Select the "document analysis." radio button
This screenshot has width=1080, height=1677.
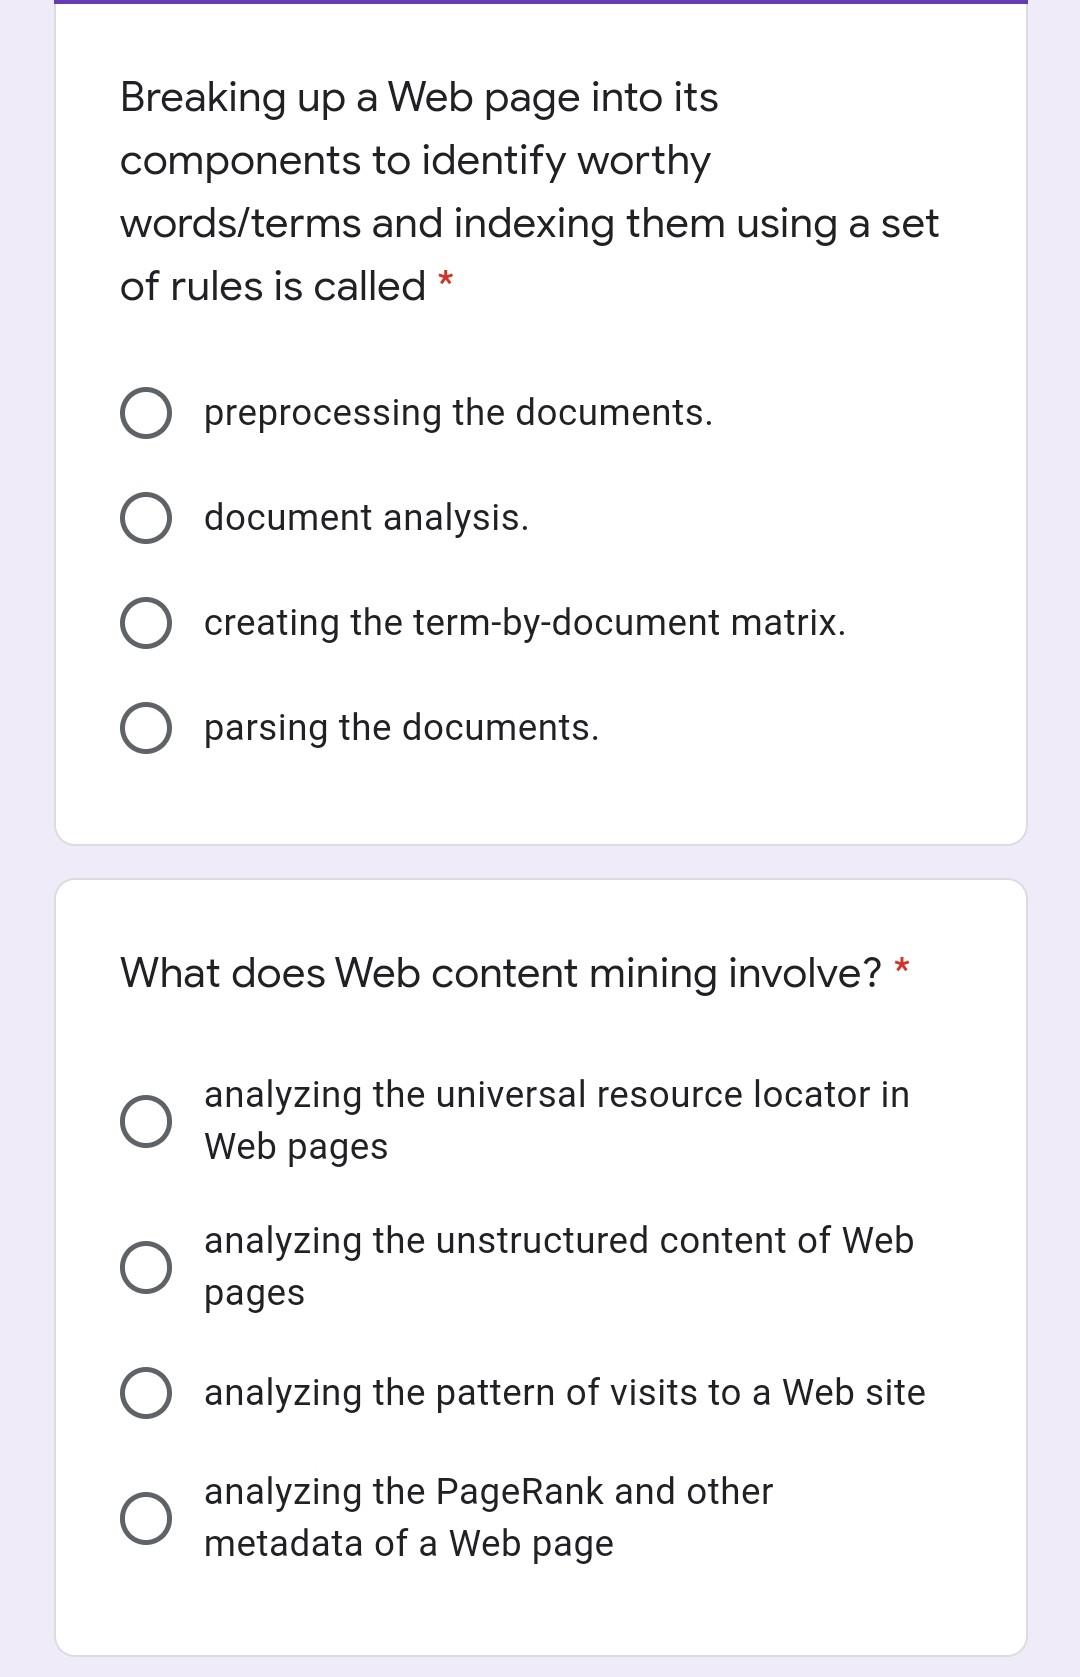coord(145,517)
